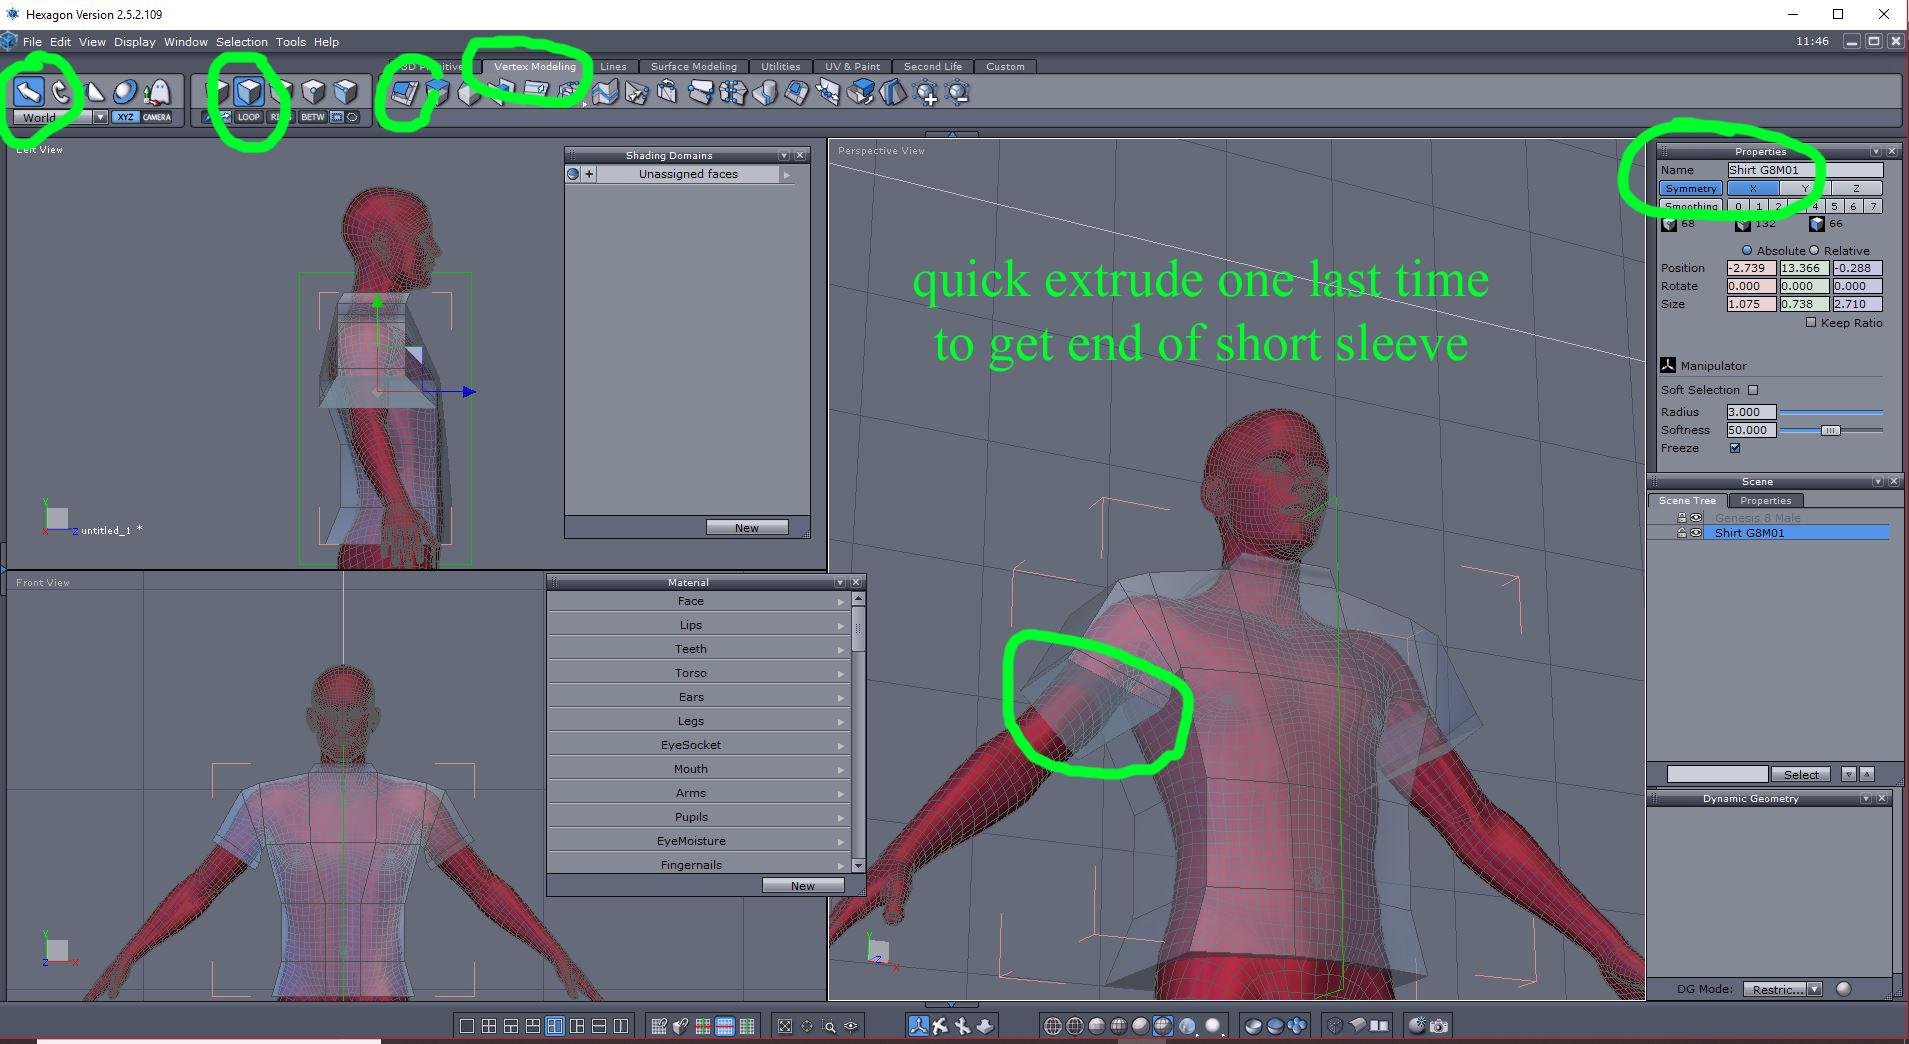Open the Tools menu

(291, 42)
